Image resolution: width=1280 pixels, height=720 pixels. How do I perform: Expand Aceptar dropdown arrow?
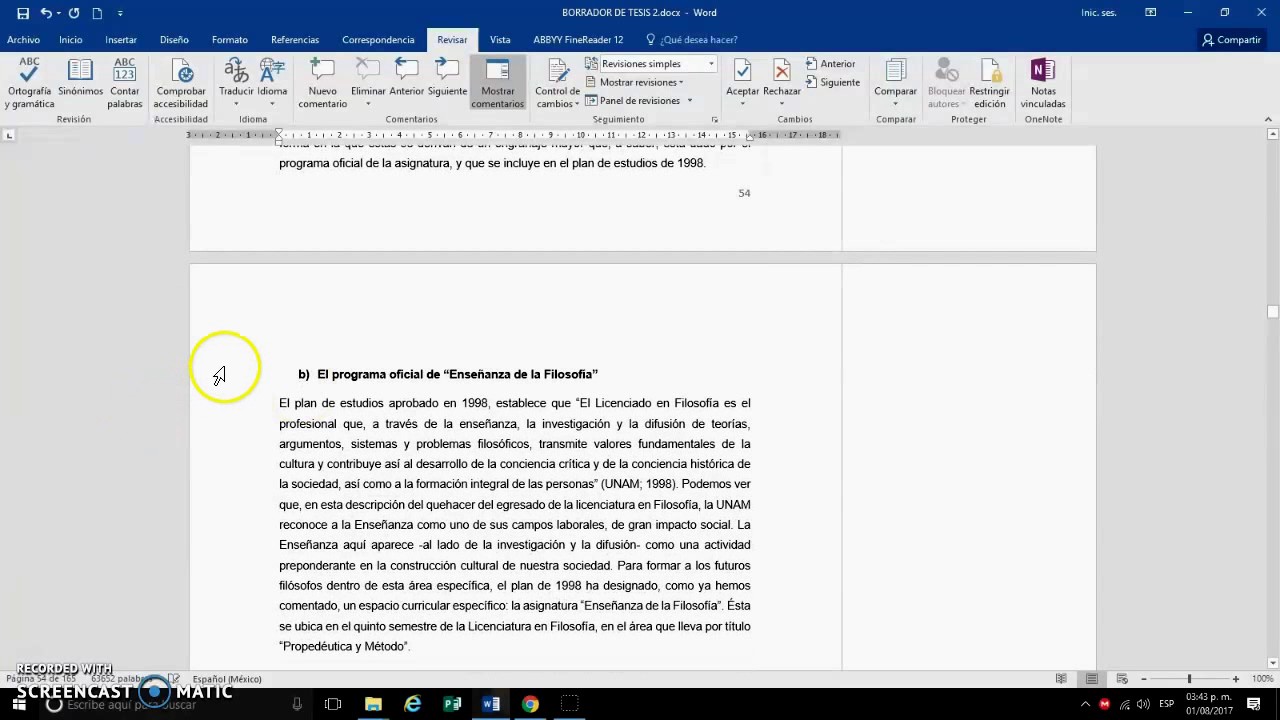(742, 104)
